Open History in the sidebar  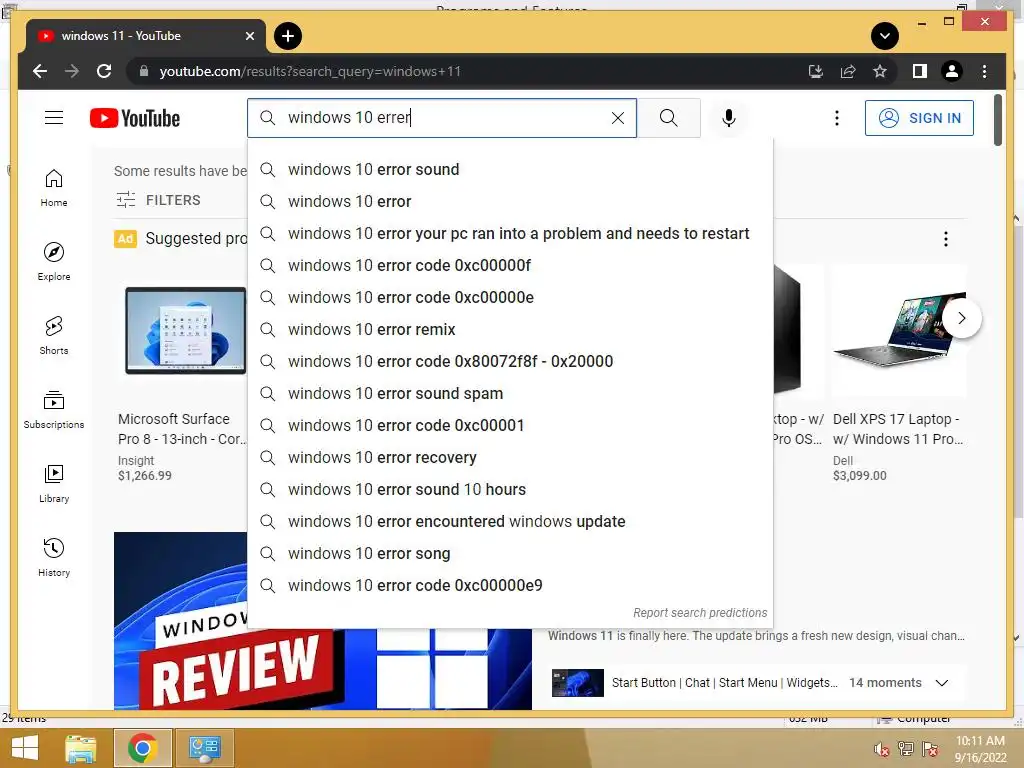[x=54, y=558]
